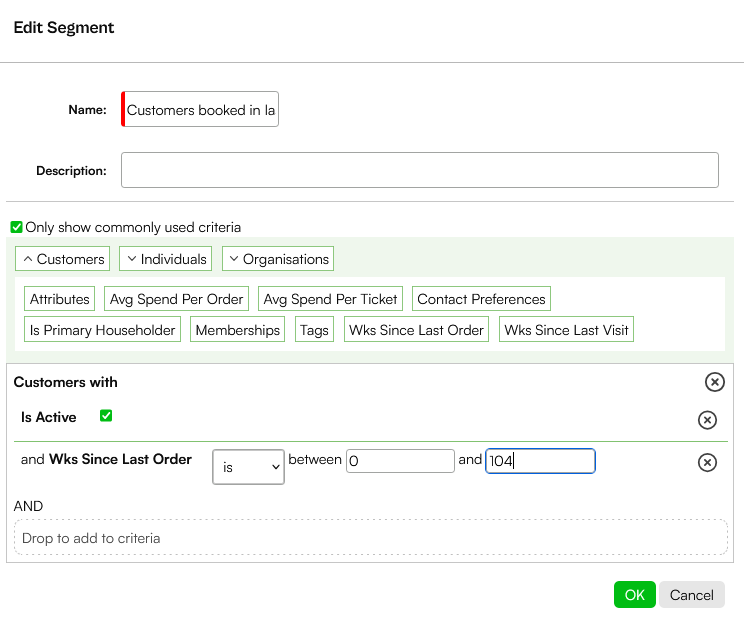Focus the Description text field

pos(420,170)
